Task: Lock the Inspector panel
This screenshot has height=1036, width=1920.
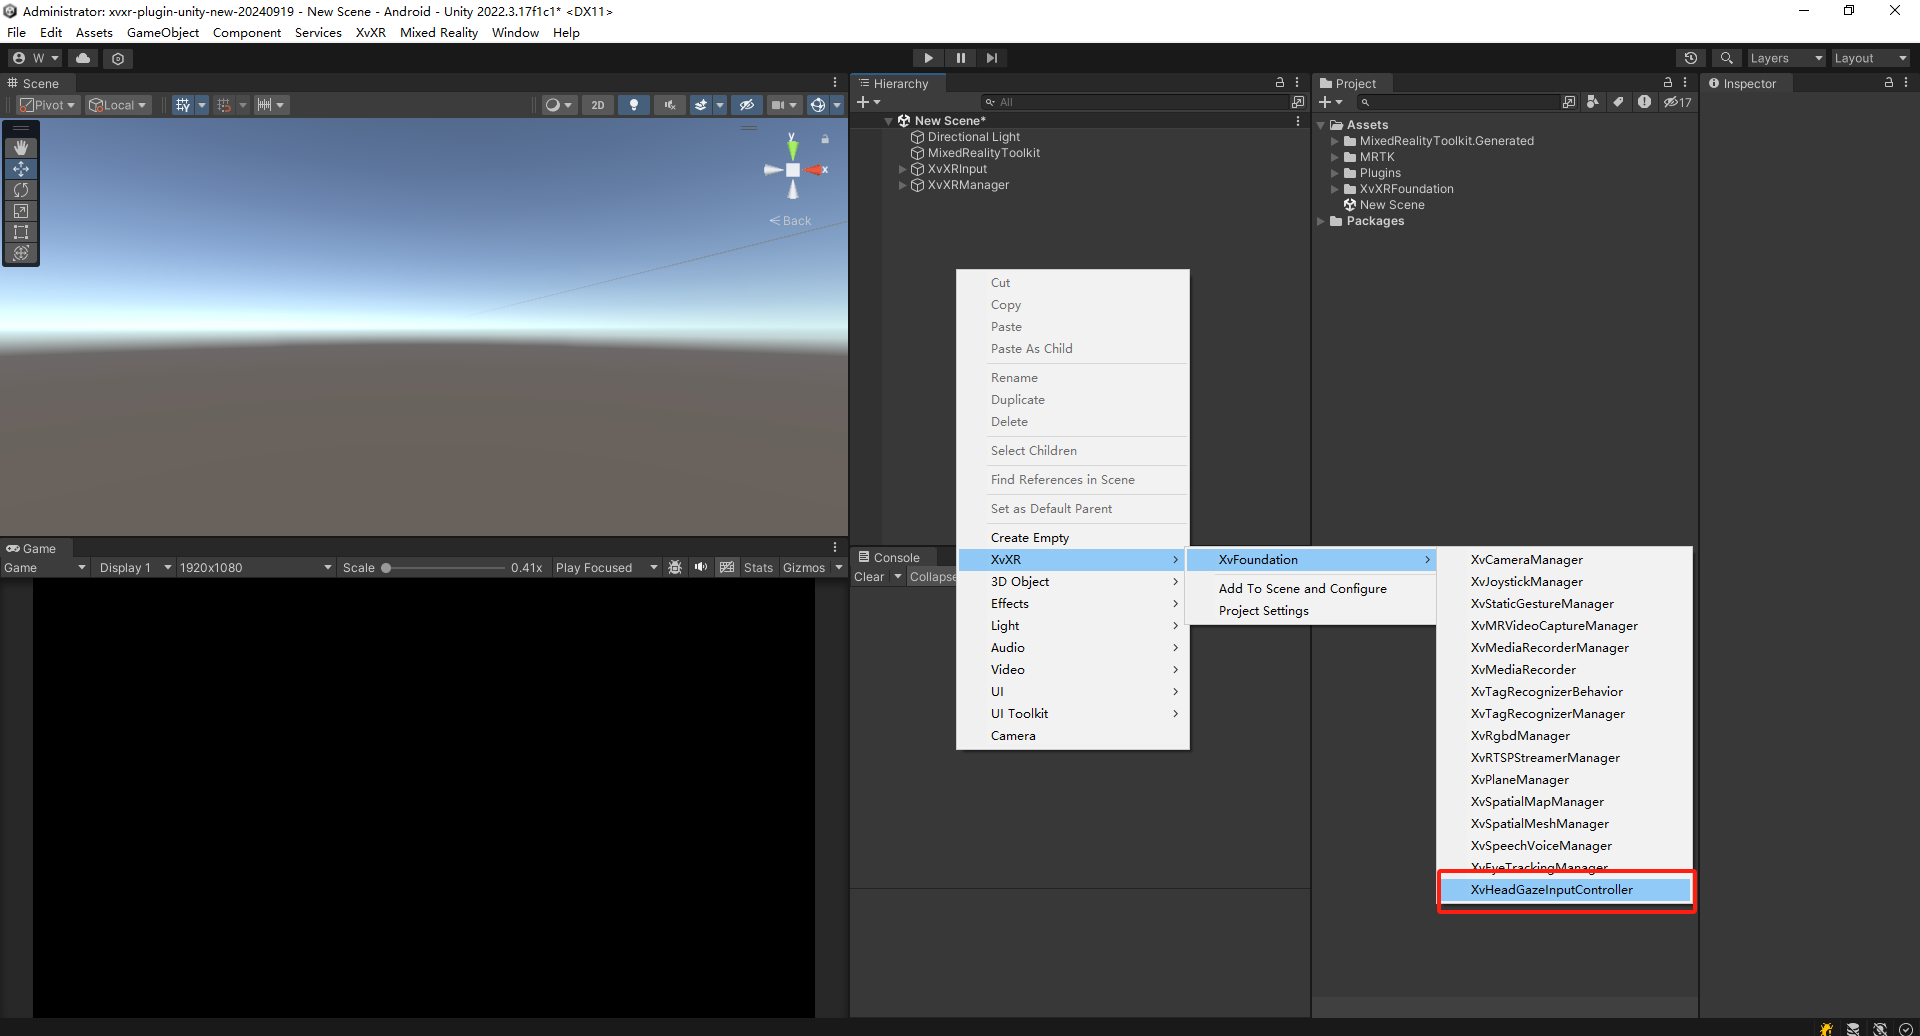Action: 1889,83
